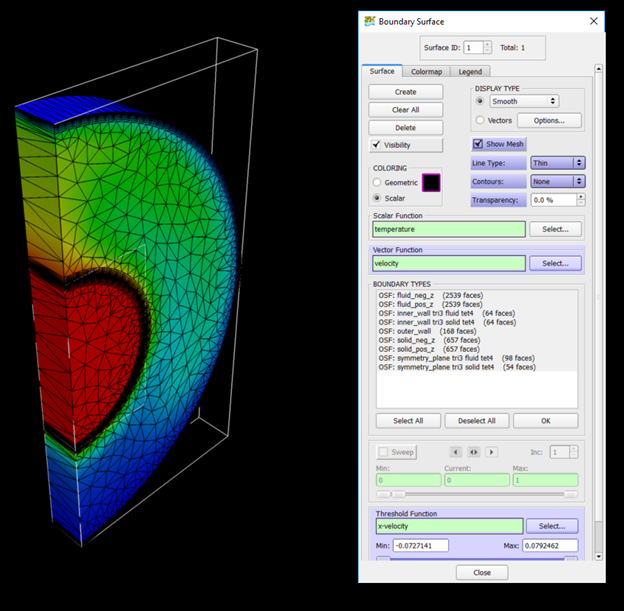The width and height of the screenshot is (624, 611).
Task: Click the sweep bidirectional arrows icon
Action: pyautogui.click(x=473, y=452)
